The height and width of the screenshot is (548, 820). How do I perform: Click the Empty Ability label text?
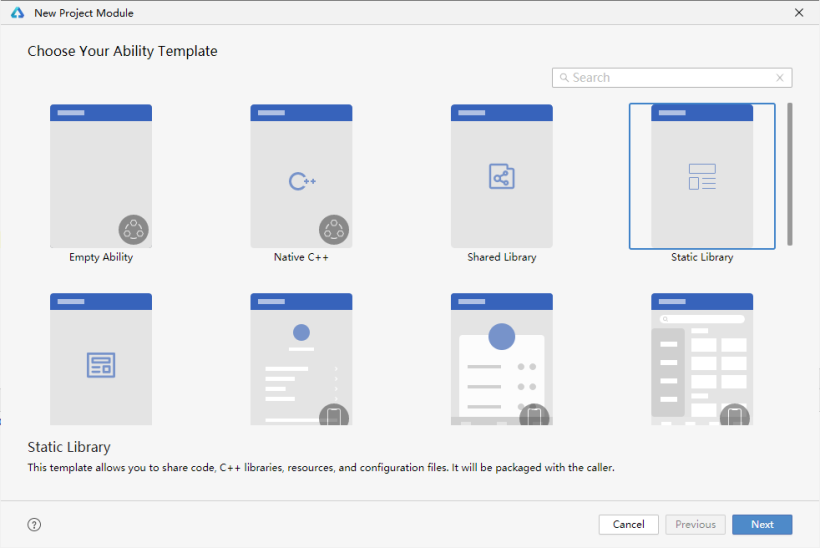101,257
